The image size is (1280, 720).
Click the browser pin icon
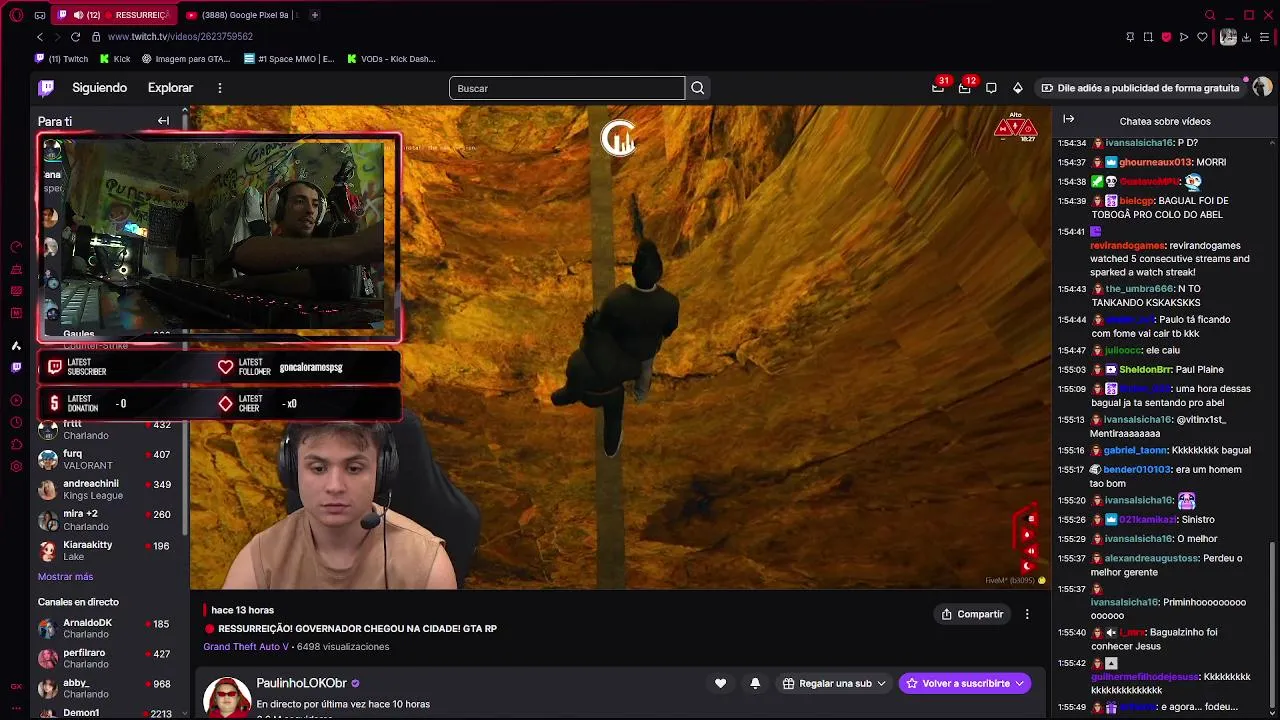point(1130,37)
